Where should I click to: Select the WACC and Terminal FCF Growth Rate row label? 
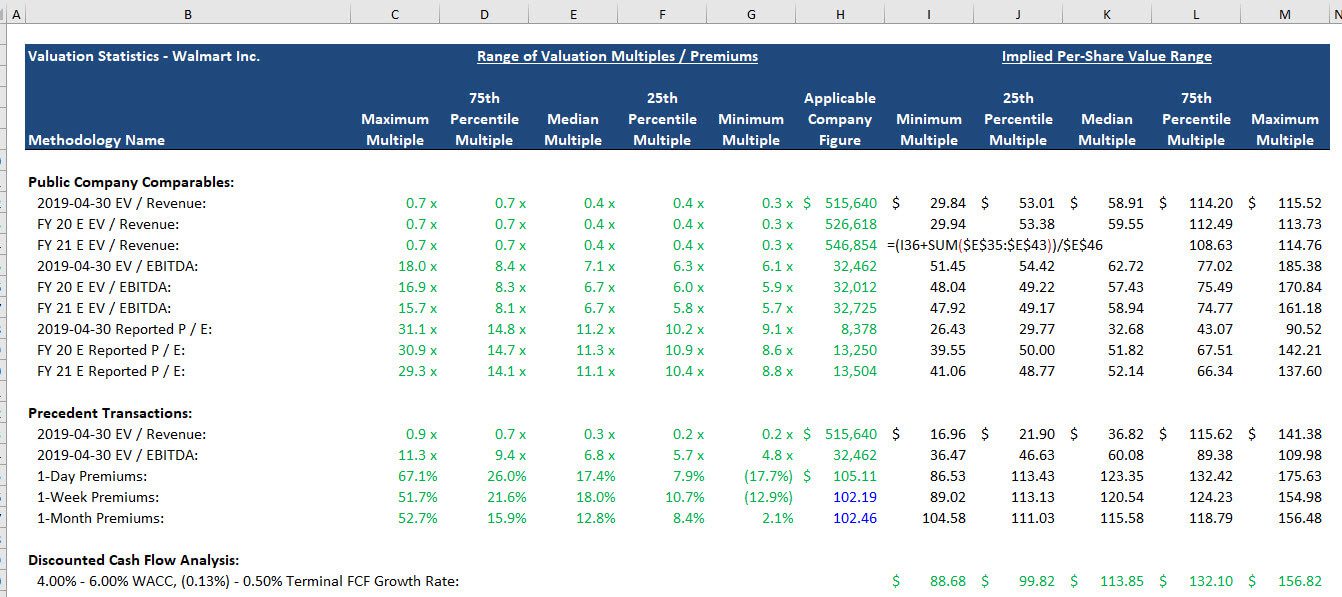point(248,581)
